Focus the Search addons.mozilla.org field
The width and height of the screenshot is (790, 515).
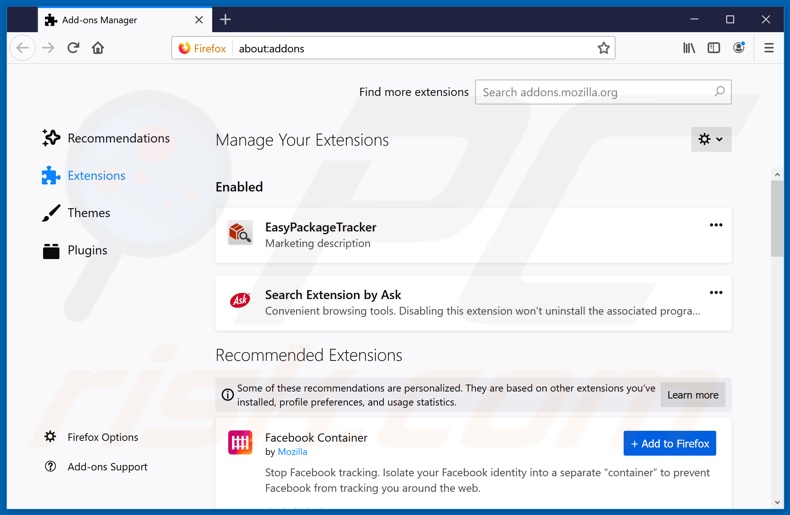[603, 92]
